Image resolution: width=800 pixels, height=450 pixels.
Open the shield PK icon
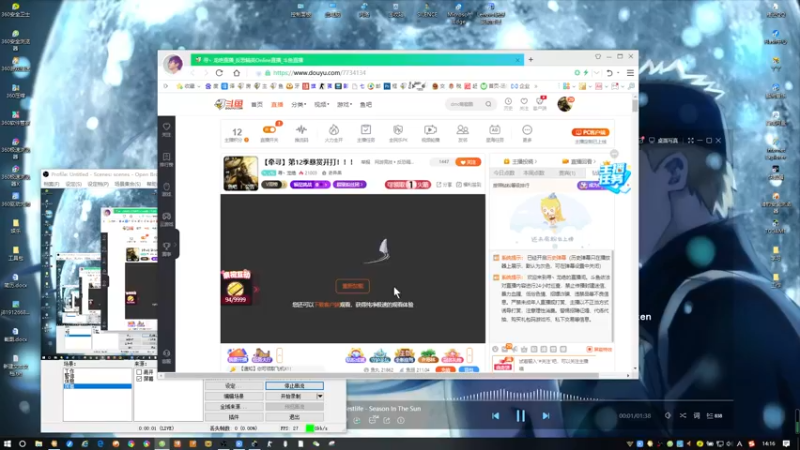click(398, 130)
